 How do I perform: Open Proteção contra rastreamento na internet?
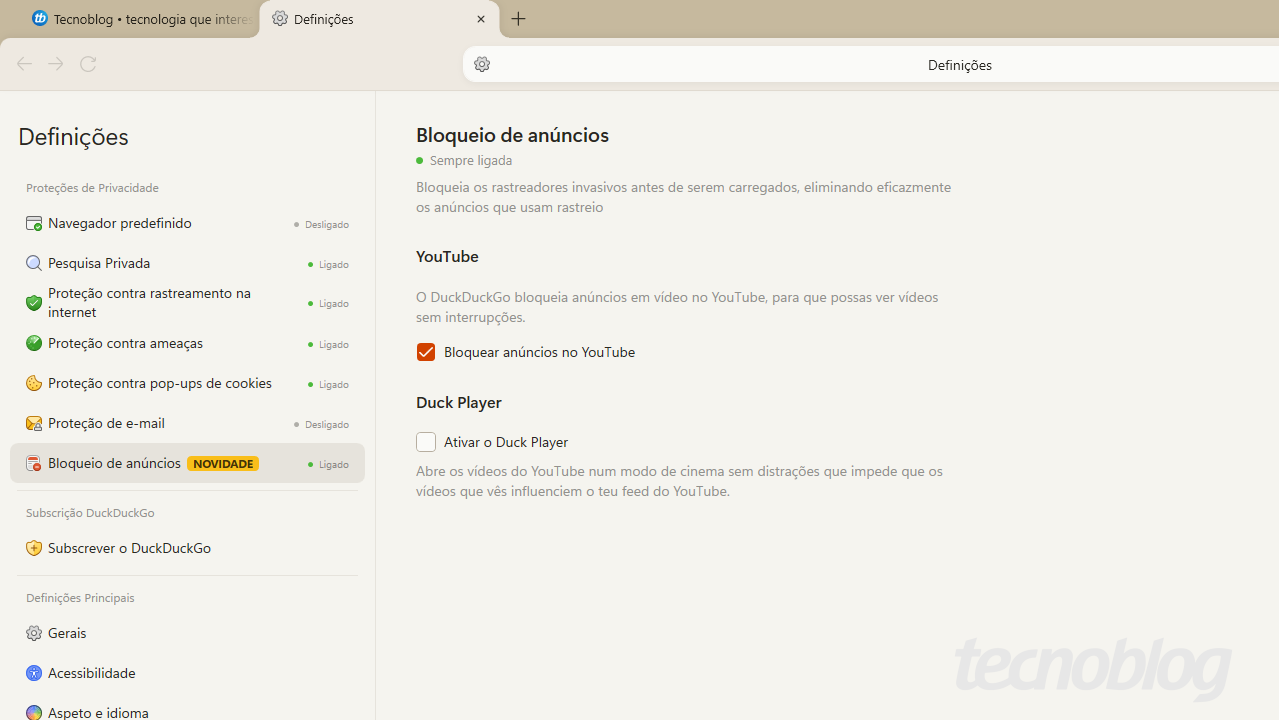click(187, 303)
